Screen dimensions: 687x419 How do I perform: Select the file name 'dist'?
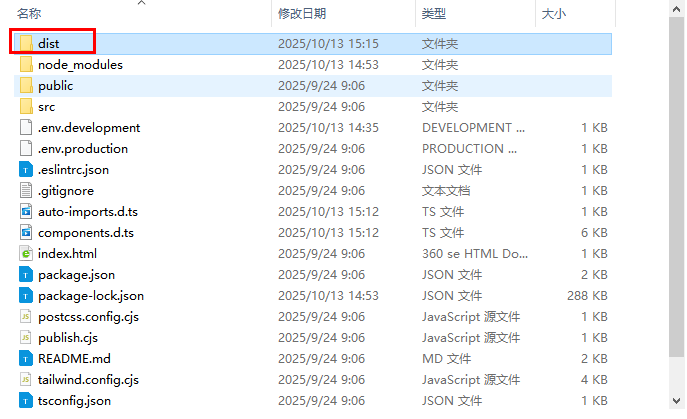click(48, 43)
